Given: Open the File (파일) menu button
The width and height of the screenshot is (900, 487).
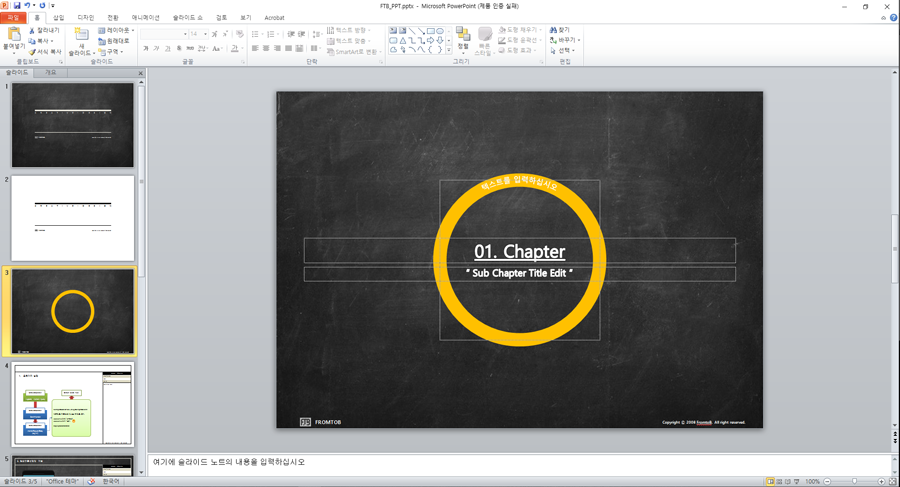Looking at the screenshot, I should [13, 18].
